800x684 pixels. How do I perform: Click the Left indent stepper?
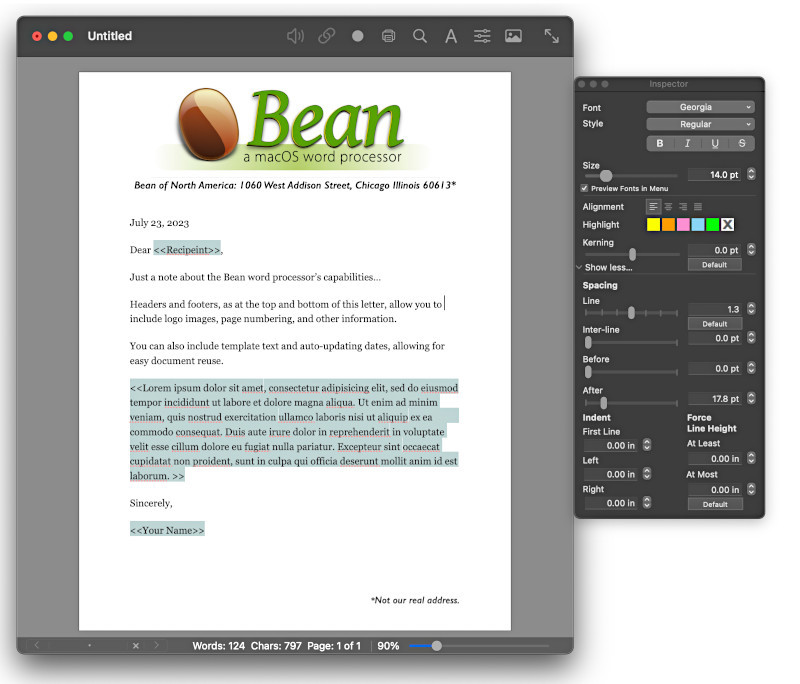(x=647, y=474)
